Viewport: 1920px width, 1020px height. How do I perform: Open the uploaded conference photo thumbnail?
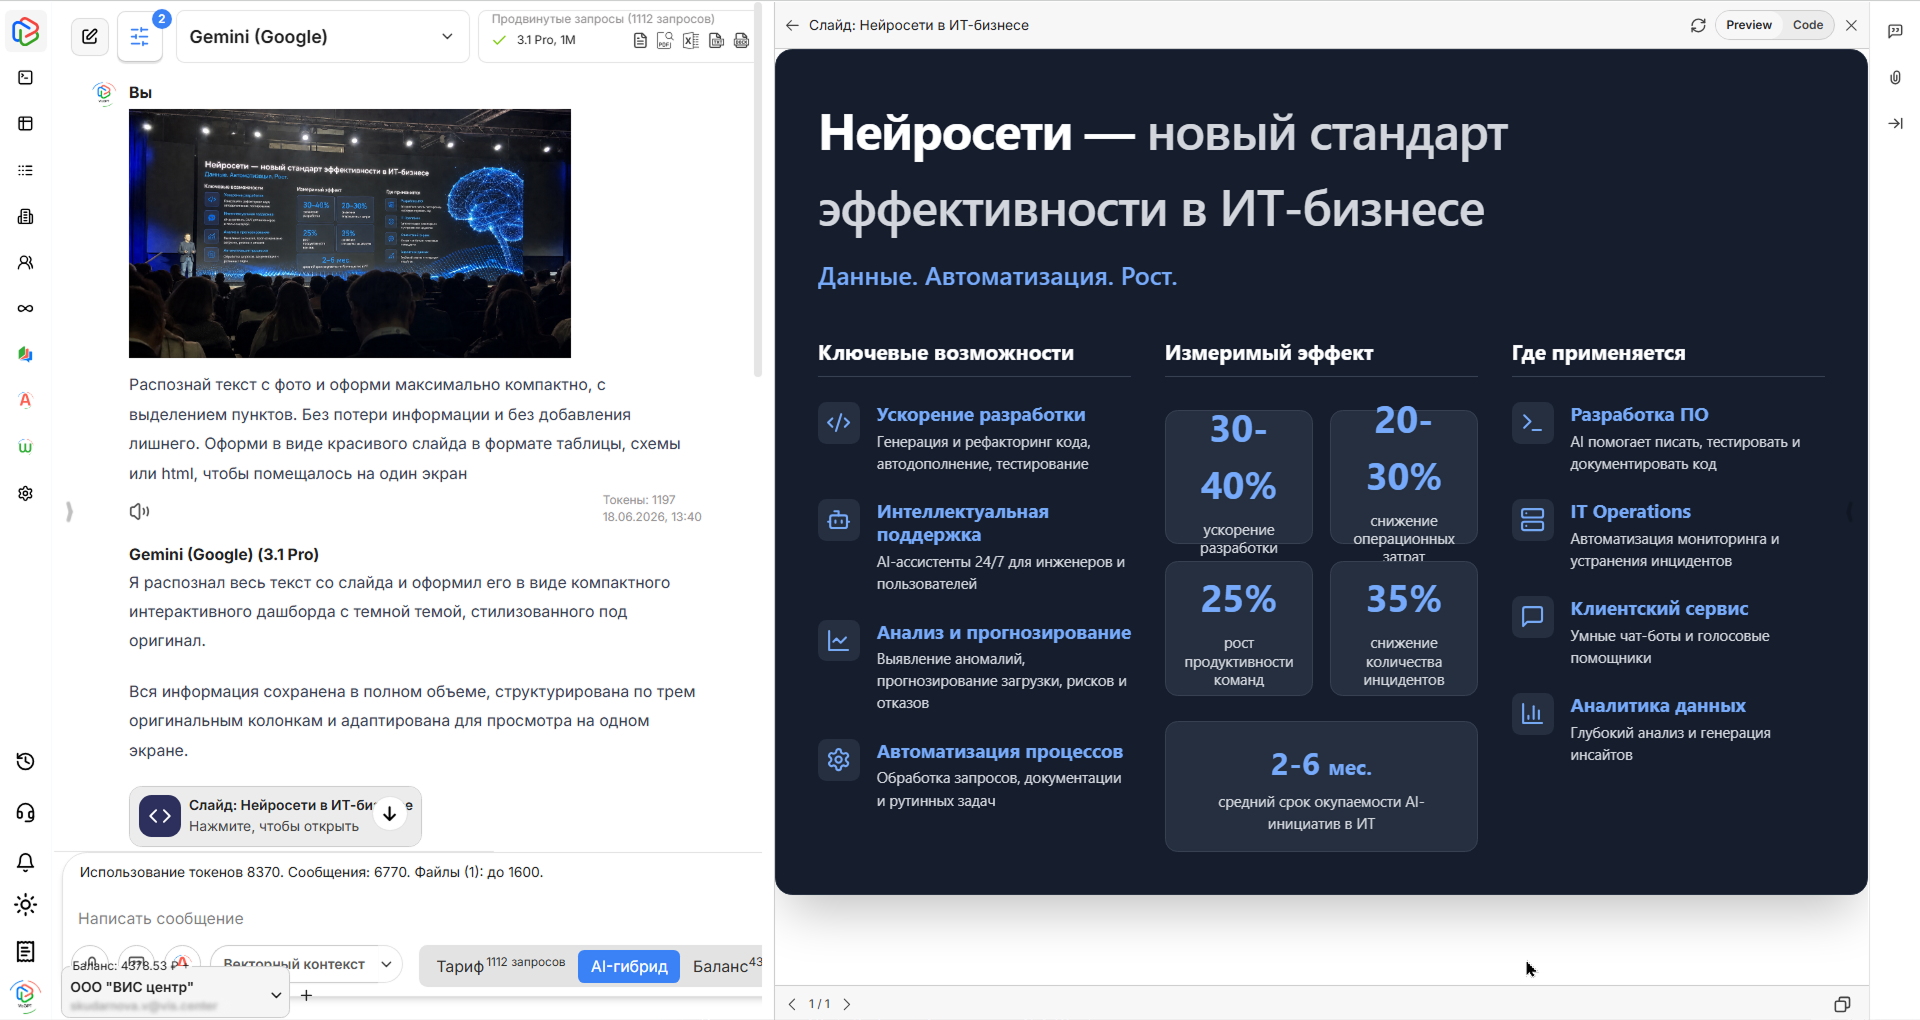coord(350,233)
